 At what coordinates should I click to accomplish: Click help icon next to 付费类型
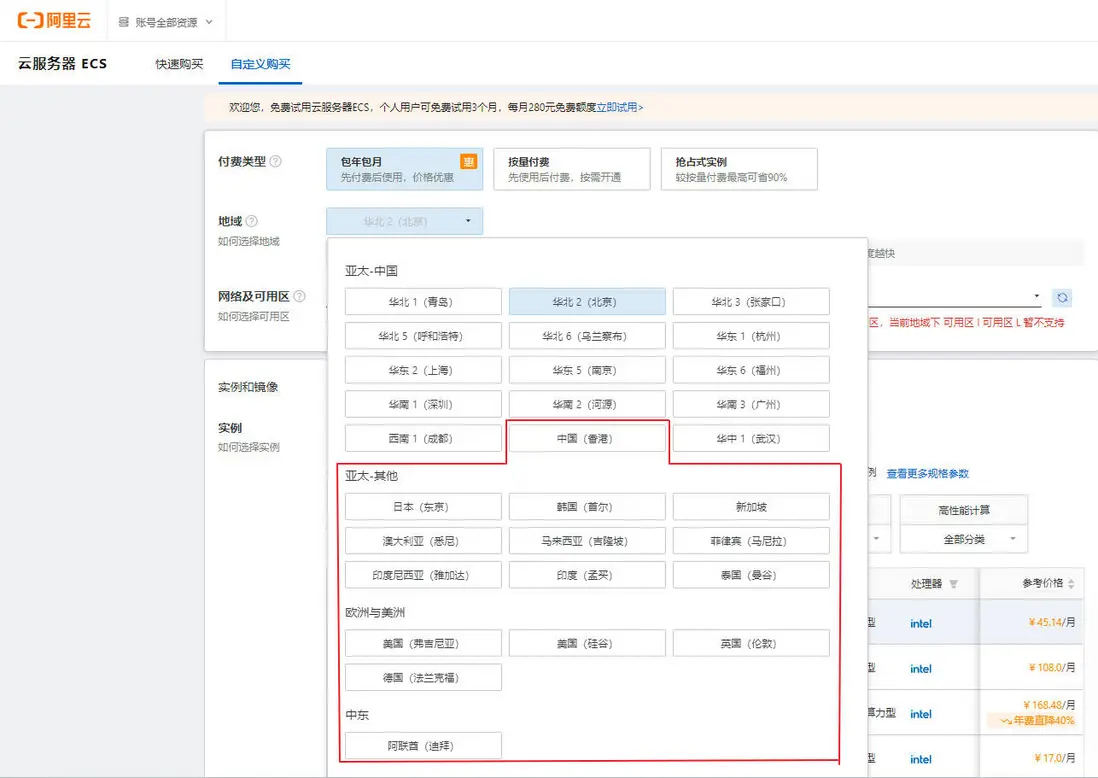pos(276,161)
